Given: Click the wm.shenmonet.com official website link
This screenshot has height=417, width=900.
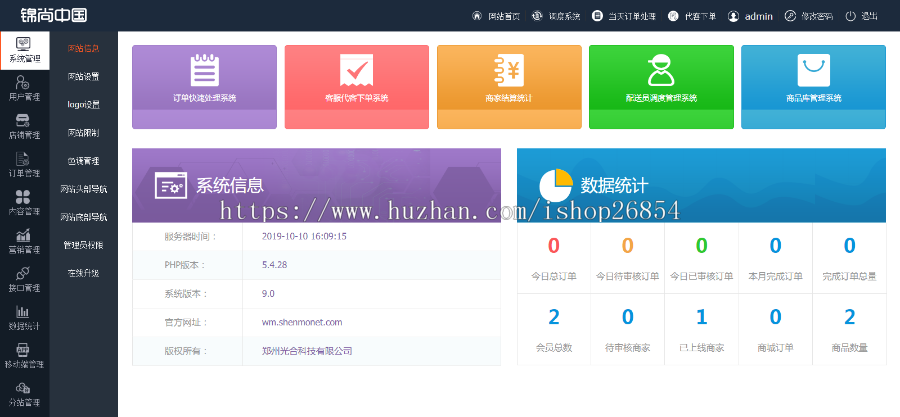Looking at the screenshot, I should 302,322.
